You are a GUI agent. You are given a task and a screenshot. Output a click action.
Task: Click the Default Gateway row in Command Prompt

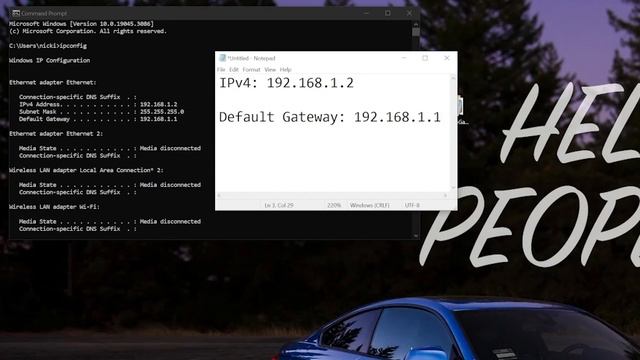point(98,119)
